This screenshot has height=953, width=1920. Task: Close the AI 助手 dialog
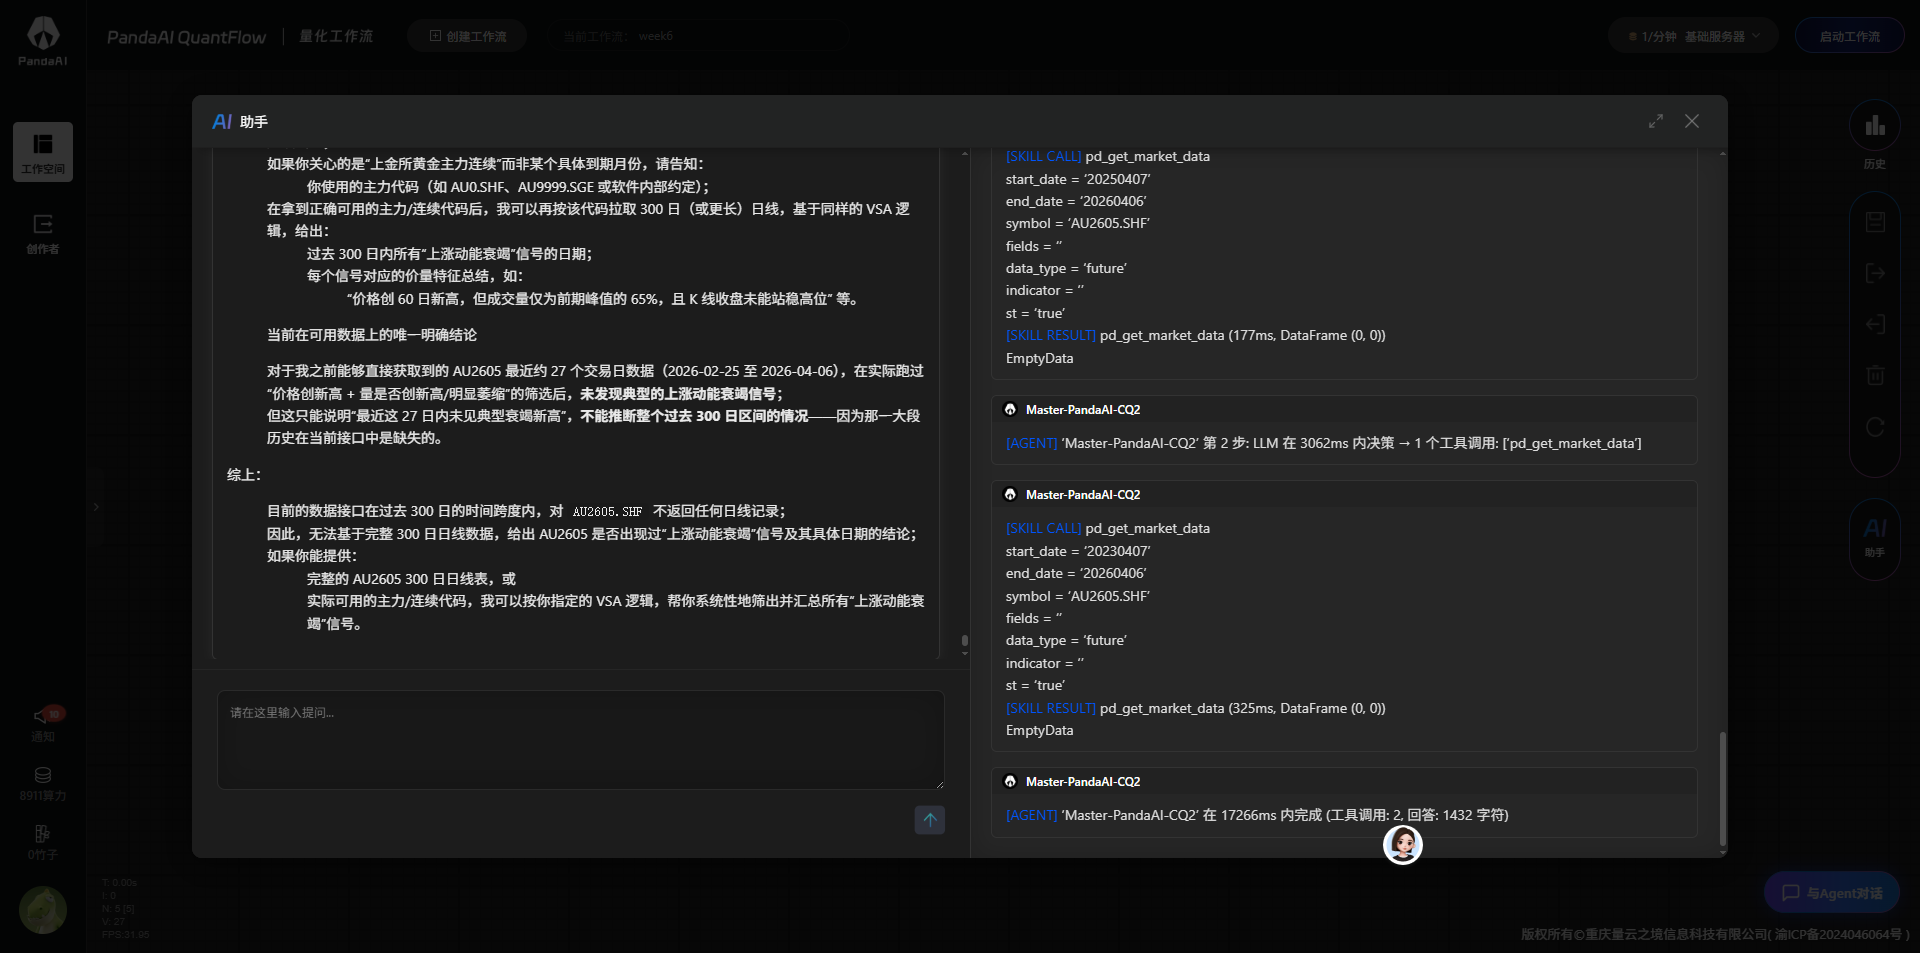[x=1691, y=121]
